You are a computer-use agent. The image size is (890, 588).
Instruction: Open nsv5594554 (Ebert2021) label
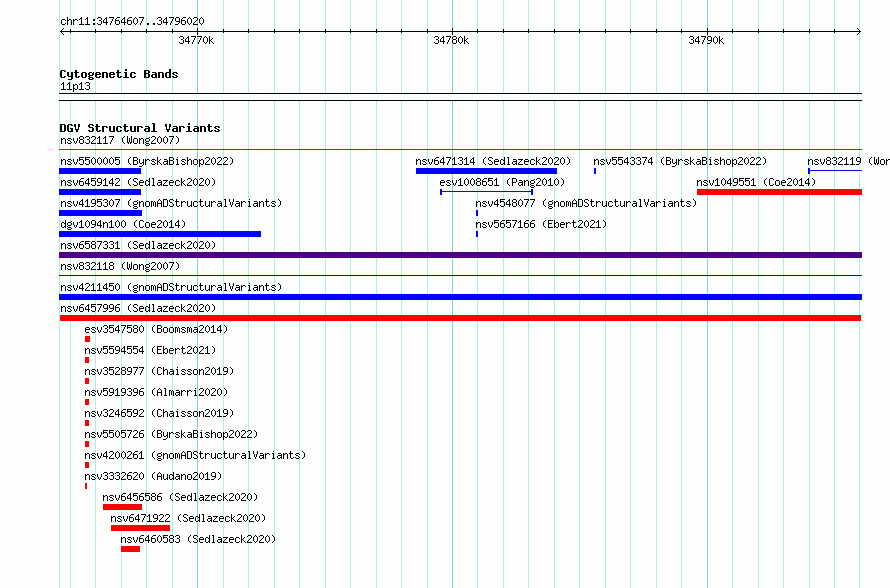click(x=150, y=350)
